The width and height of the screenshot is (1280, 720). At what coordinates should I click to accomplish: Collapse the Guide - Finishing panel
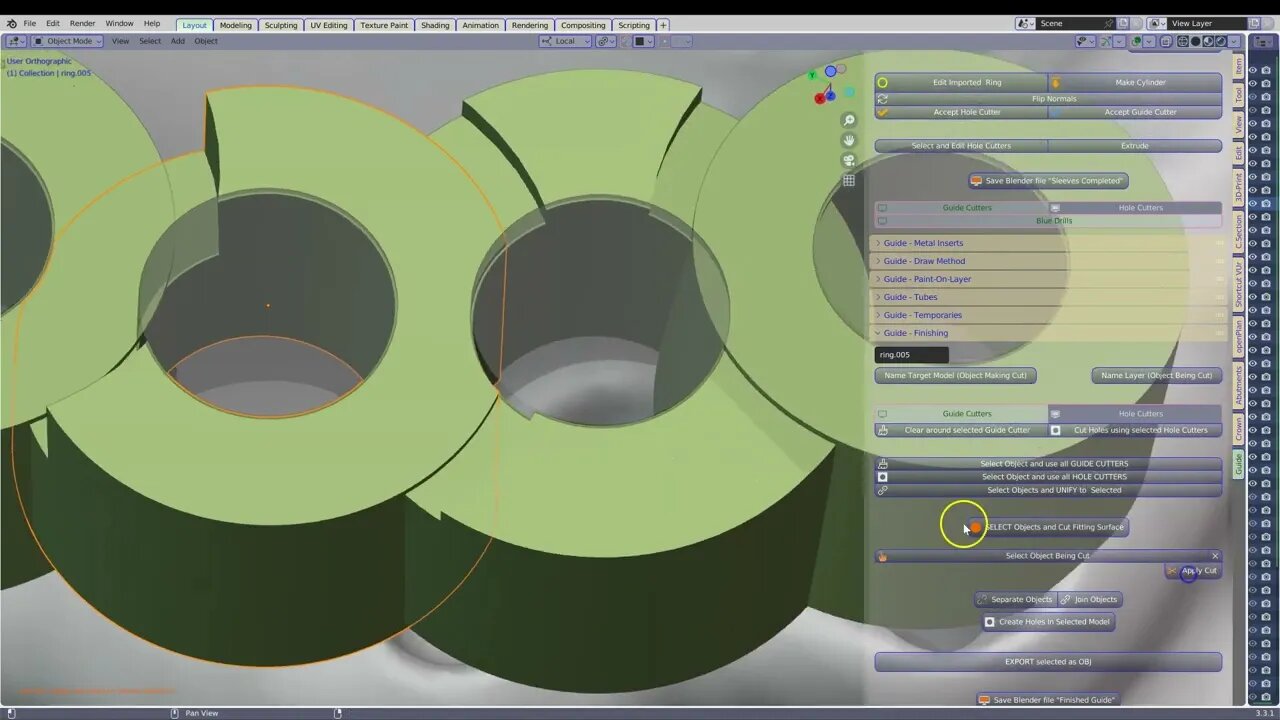1048,333
